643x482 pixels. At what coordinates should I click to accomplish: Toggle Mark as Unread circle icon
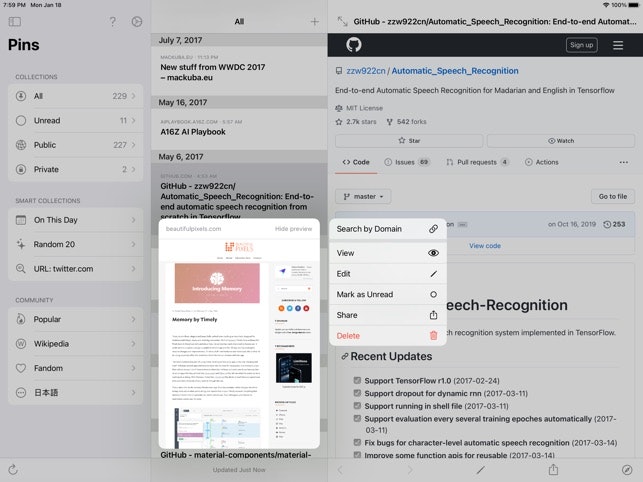pyautogui.click(x=433, y=295)
